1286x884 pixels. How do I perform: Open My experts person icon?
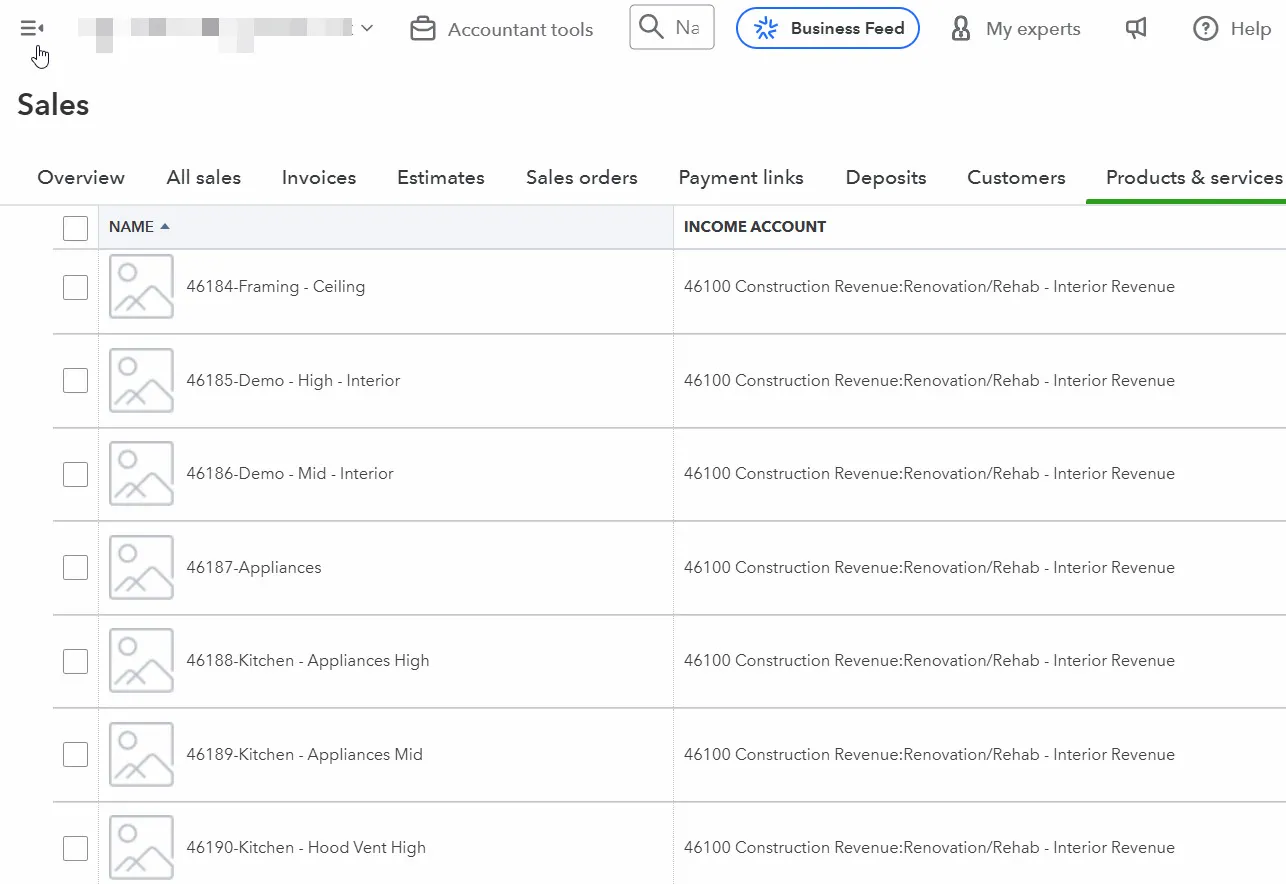tap(961, 29)
